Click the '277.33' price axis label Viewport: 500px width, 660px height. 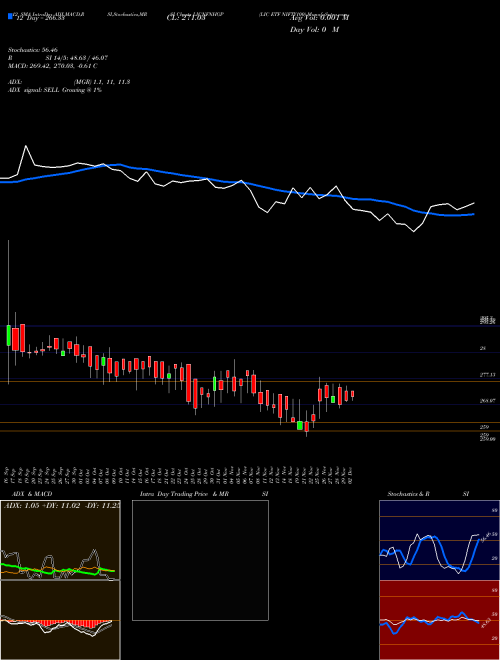pos(487,375)
